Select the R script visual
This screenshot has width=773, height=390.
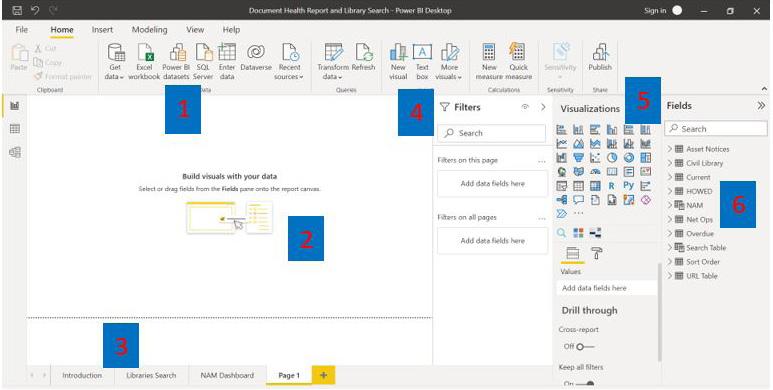click(x=612, y=186)
